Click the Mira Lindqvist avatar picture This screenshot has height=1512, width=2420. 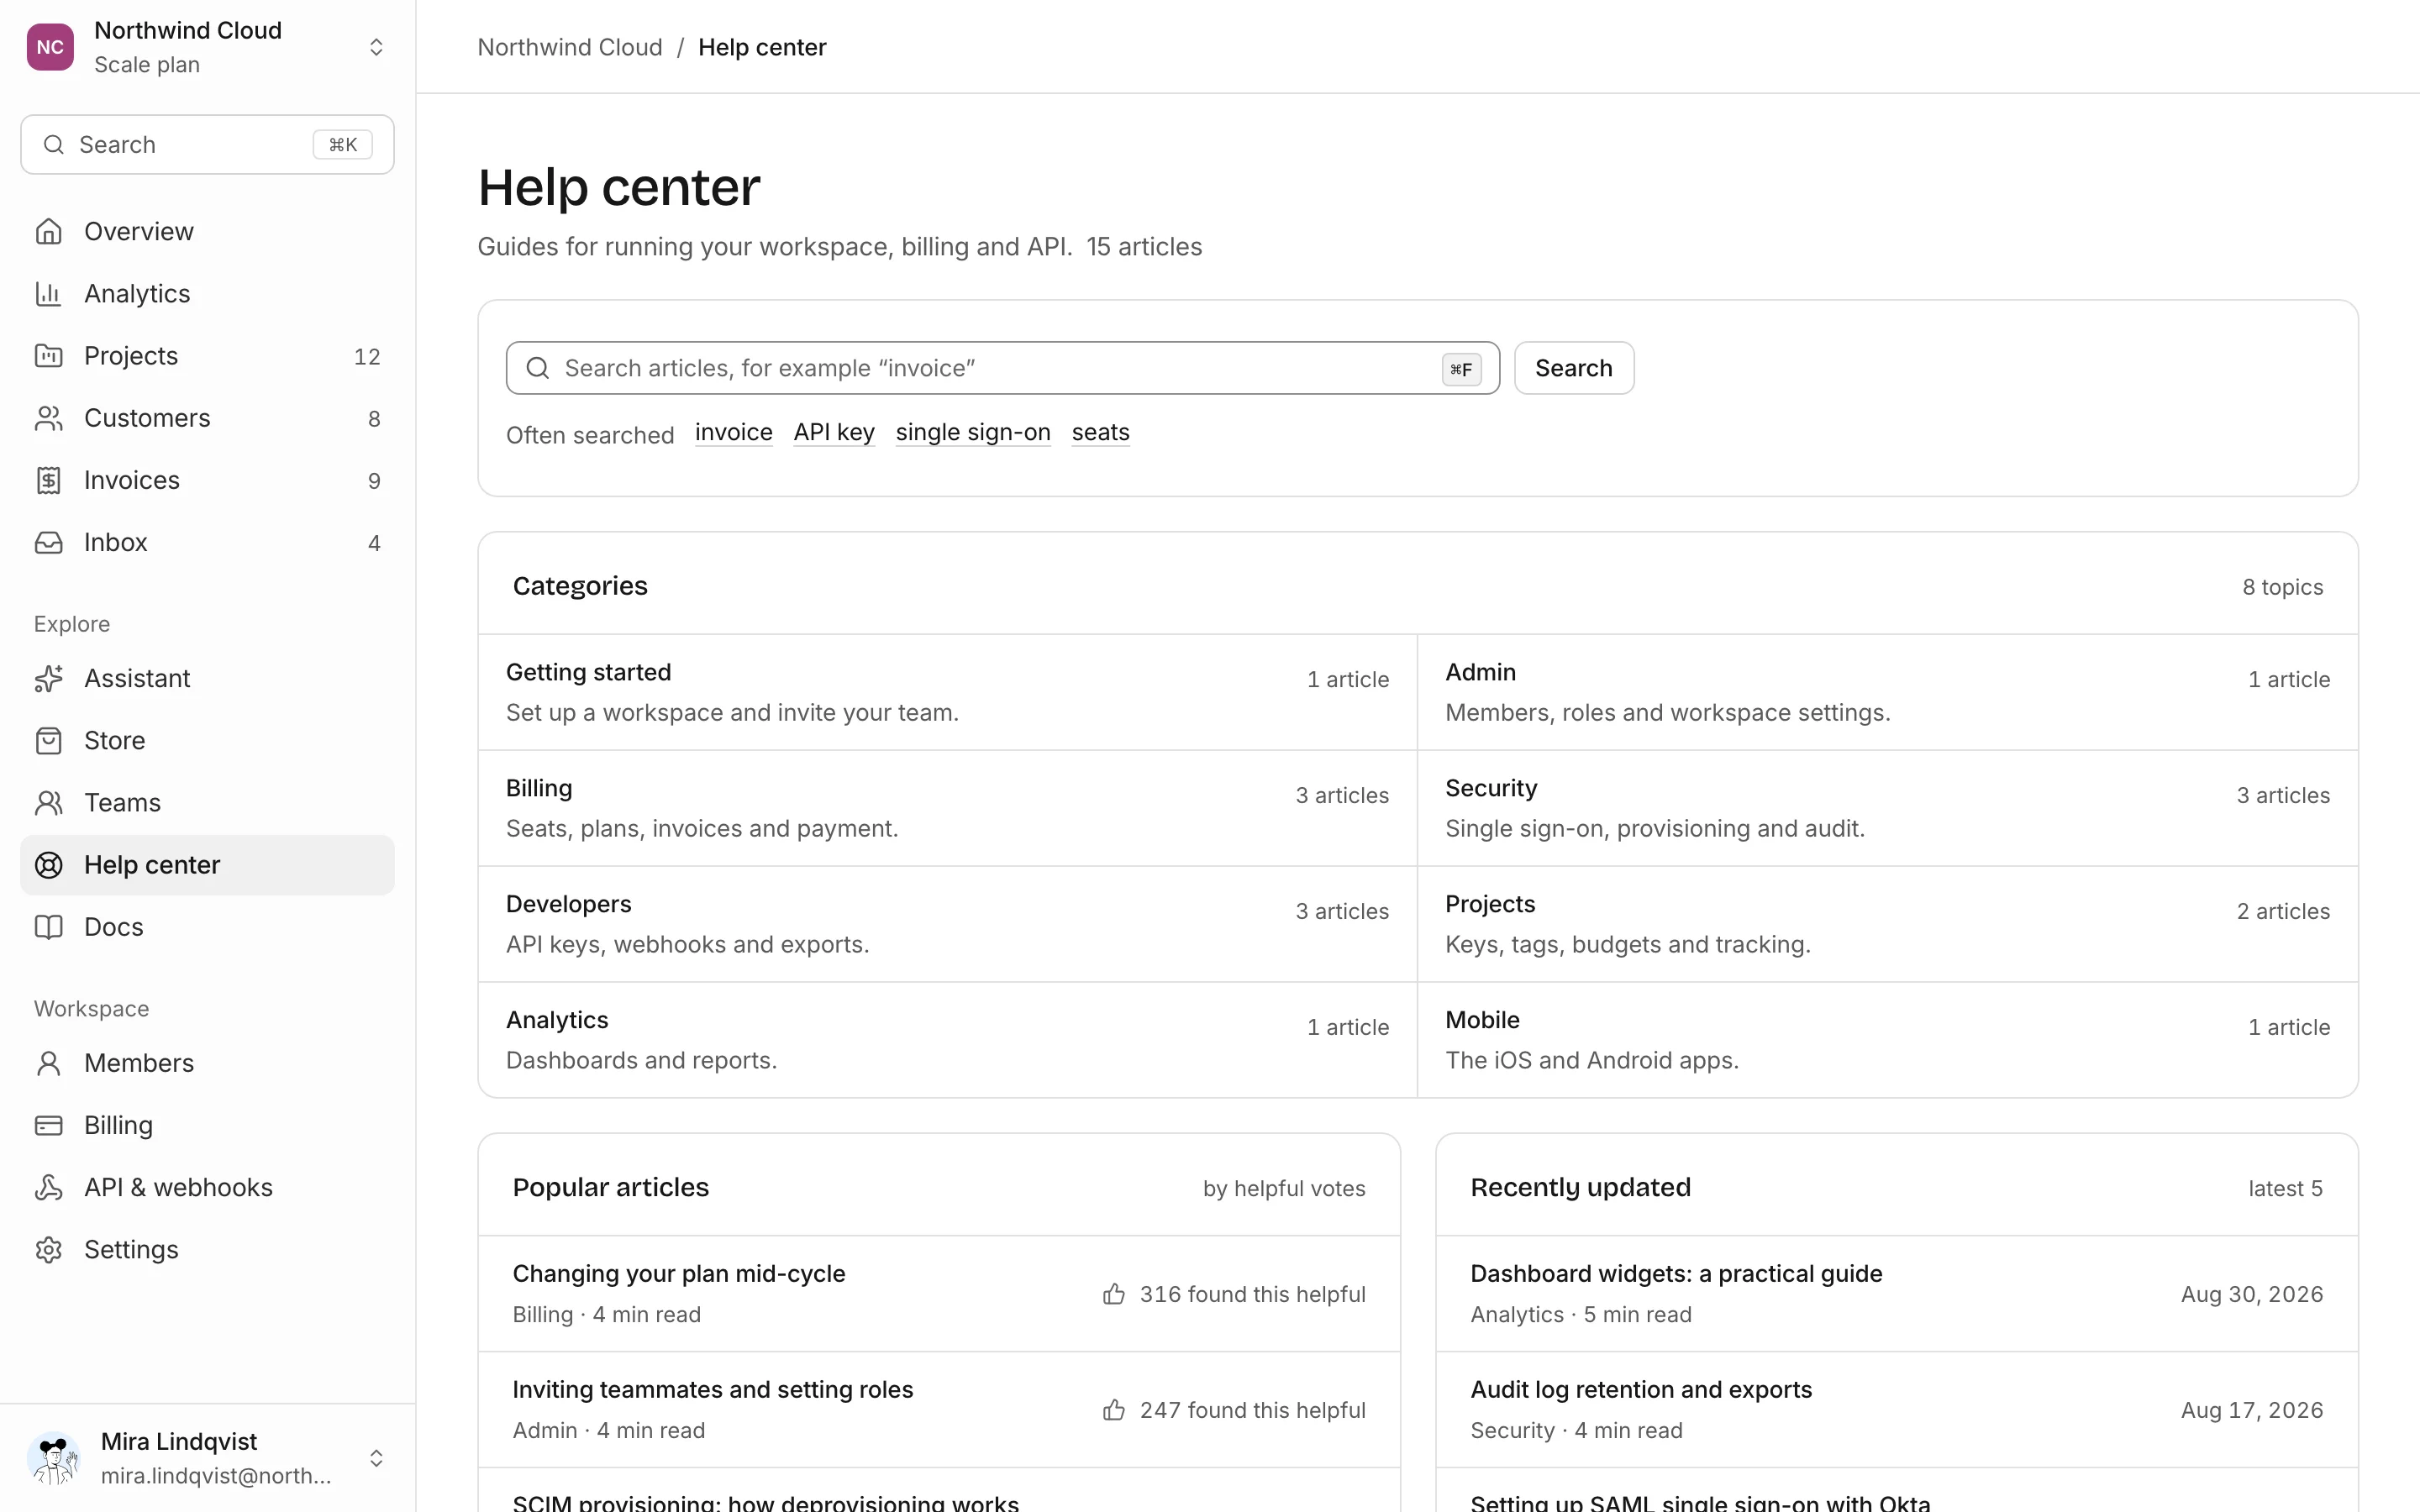point(54,1458)
